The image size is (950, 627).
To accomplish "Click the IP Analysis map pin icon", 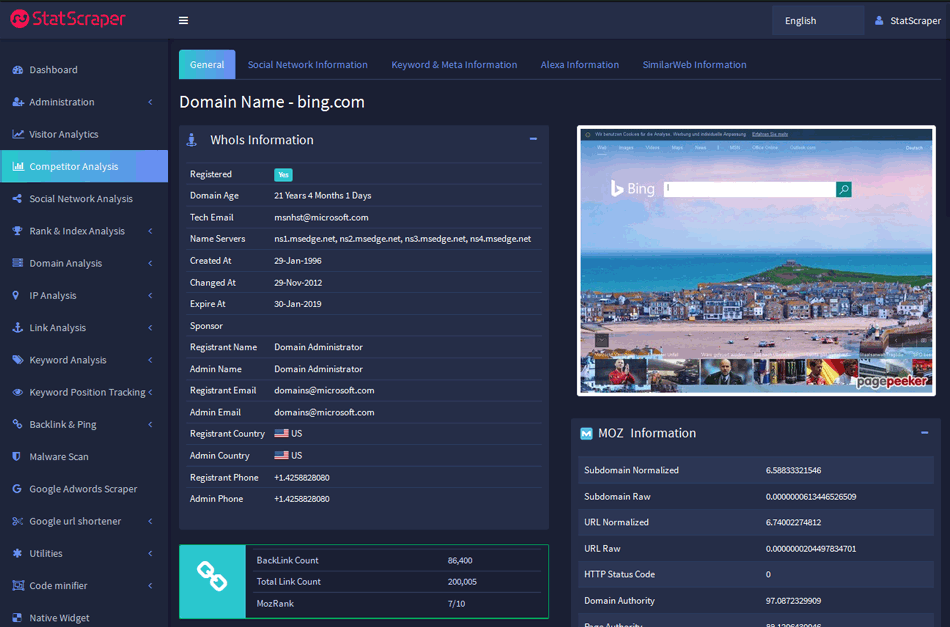I will (x=16, y=295).
